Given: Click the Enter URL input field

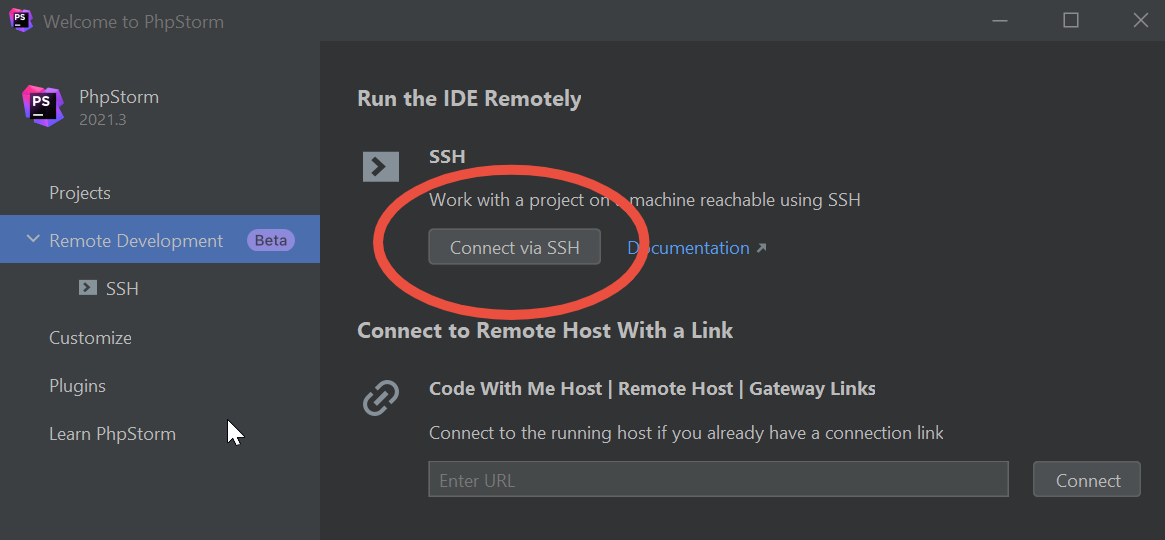Looking at the screenshot, I should pyautogui.click(x=718, y=479).
